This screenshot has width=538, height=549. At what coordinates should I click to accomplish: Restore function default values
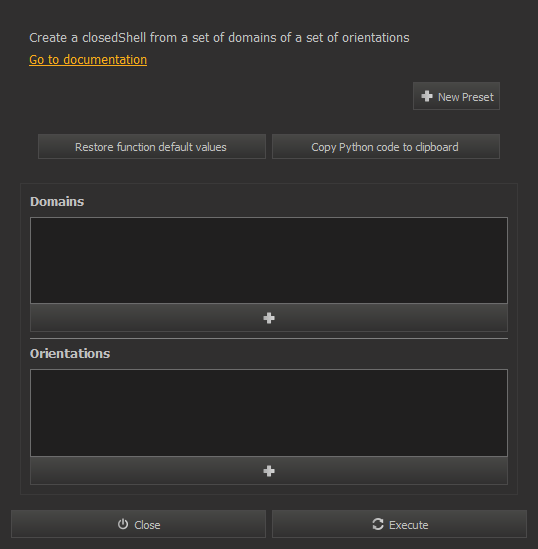(x=152, y=147)
